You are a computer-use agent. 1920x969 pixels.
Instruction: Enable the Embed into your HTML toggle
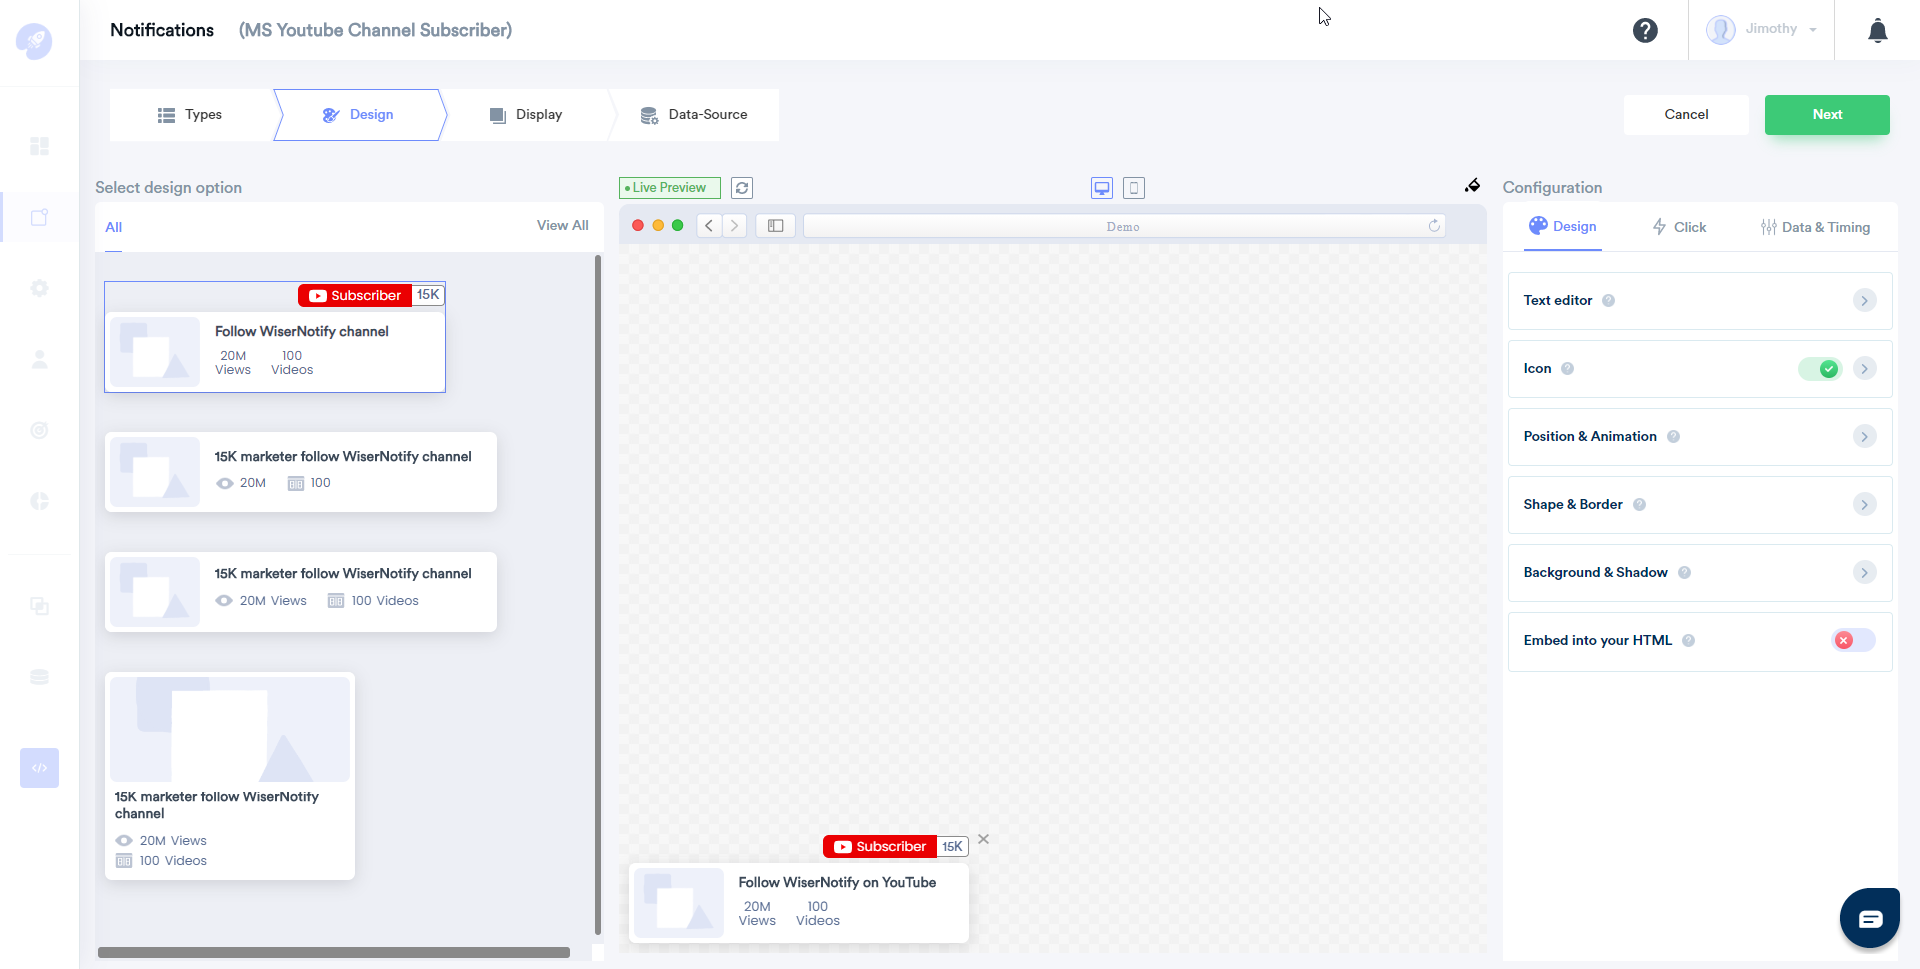1853,640
